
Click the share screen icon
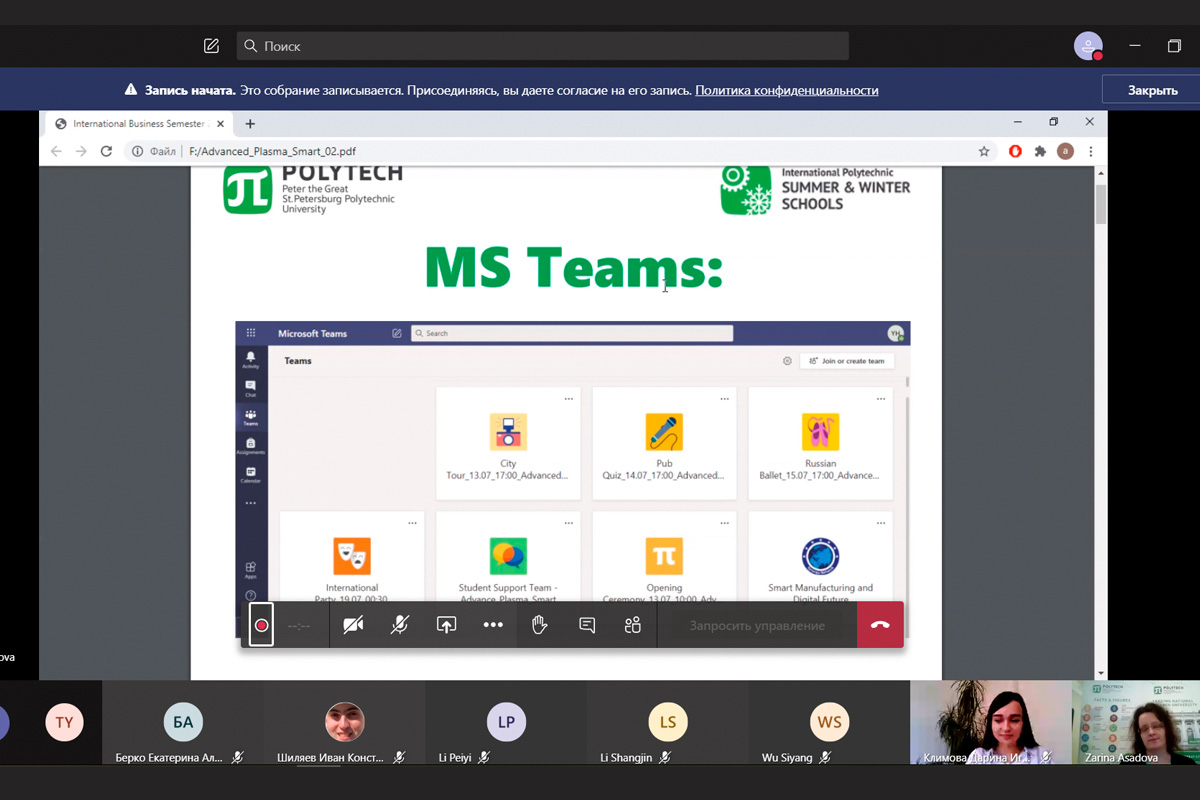click(446, 625)
